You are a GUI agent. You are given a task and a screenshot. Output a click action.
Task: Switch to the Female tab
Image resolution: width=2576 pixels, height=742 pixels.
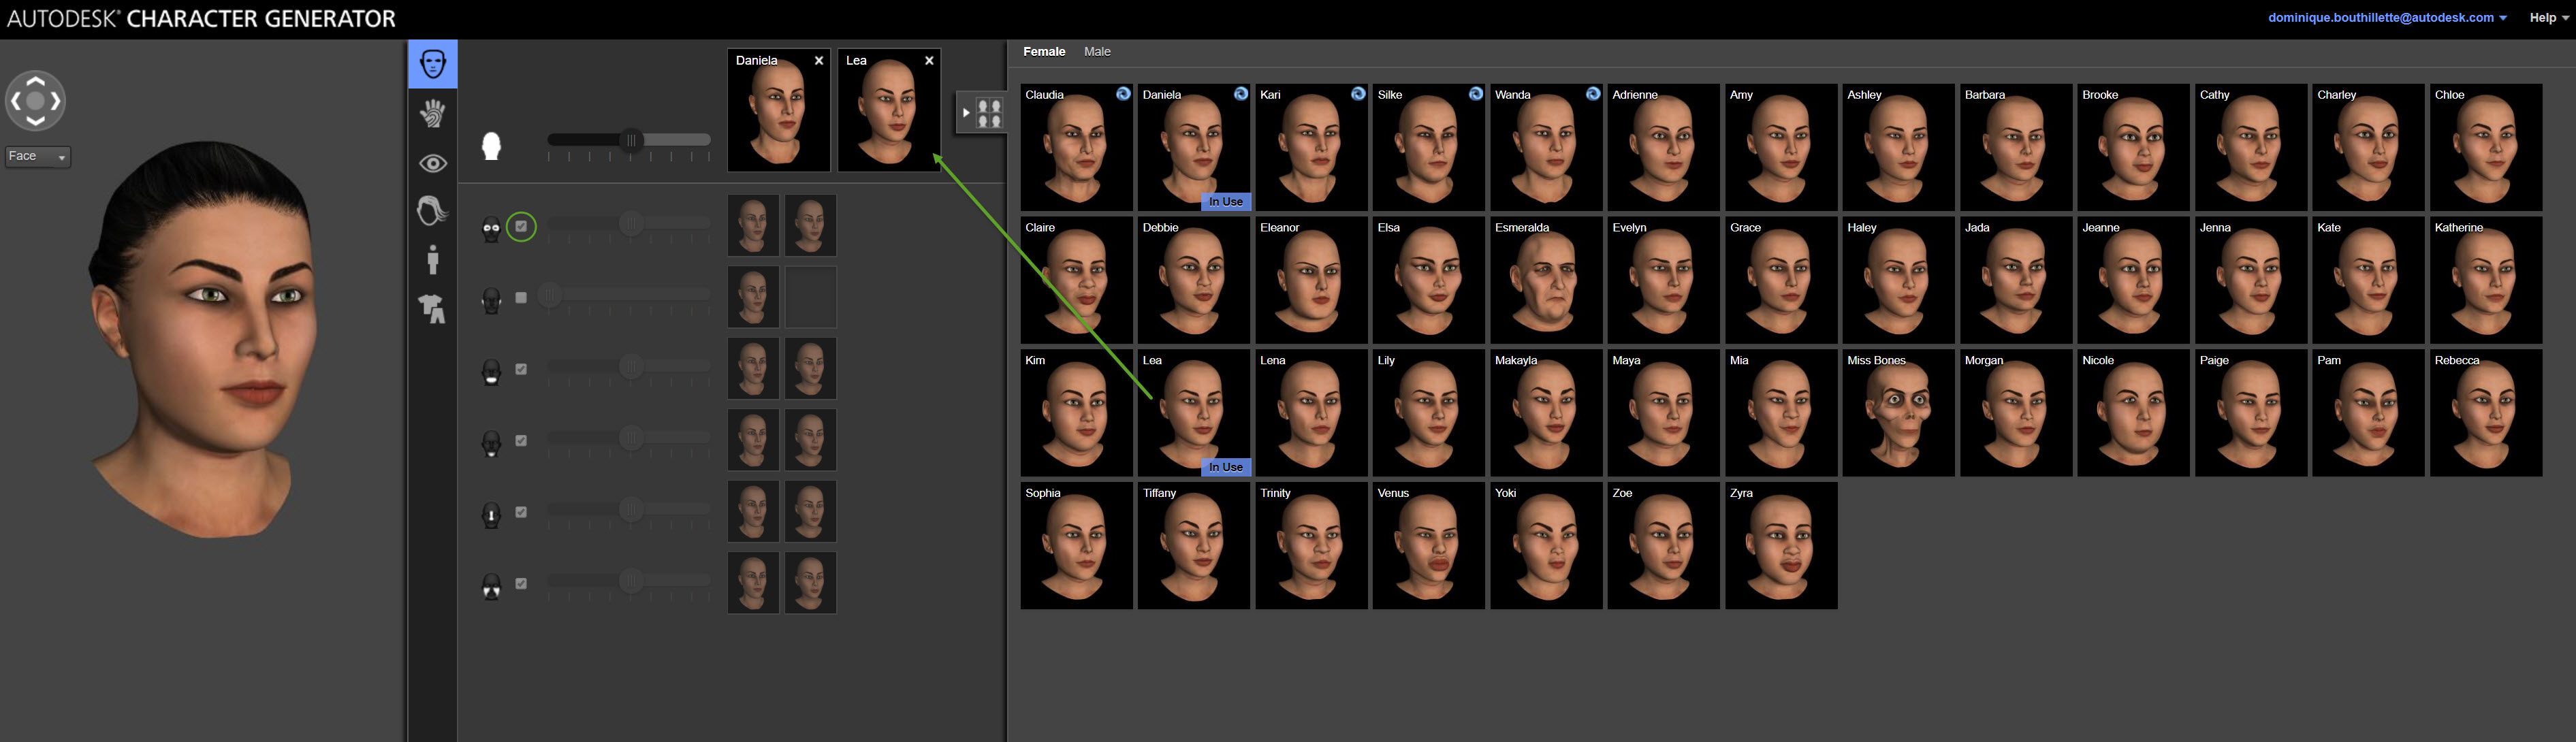pyautogui.click(x=1044, y=51)
